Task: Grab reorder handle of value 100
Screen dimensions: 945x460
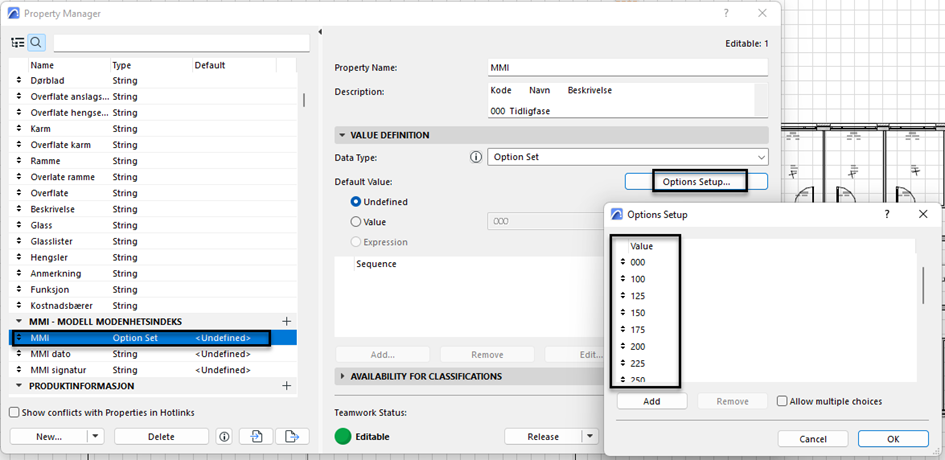Action: 623,279
